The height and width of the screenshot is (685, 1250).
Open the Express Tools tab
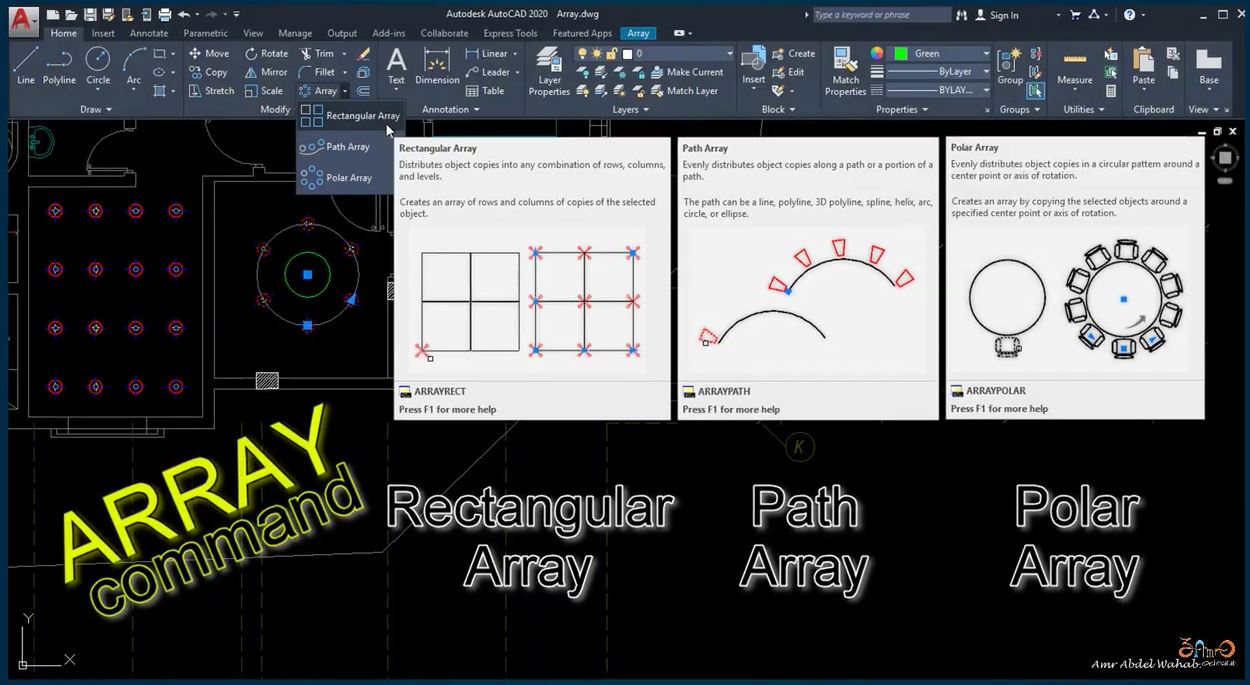(x=510, y=33)
